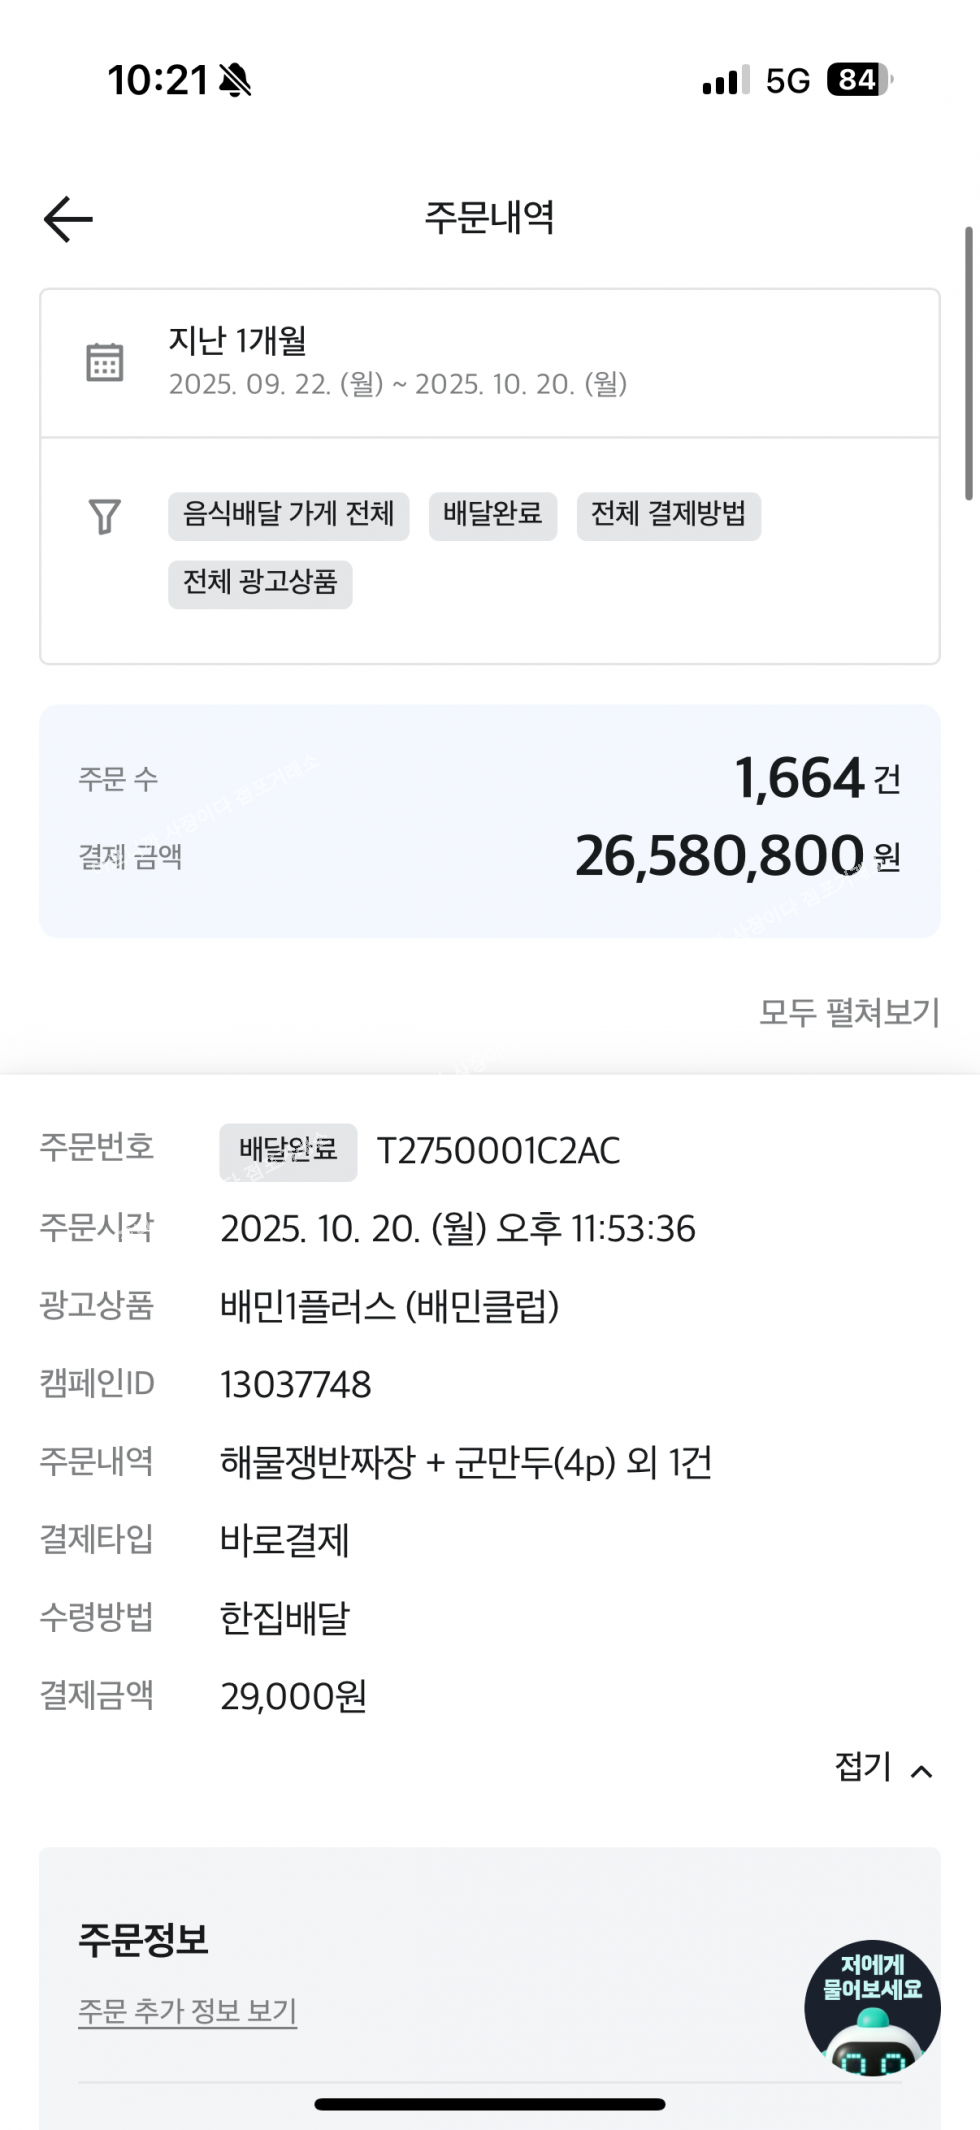Select the 음식배달 가게 전체 filter chip
This screenshot has width=980, height=2130.
(x=288, y=516)
